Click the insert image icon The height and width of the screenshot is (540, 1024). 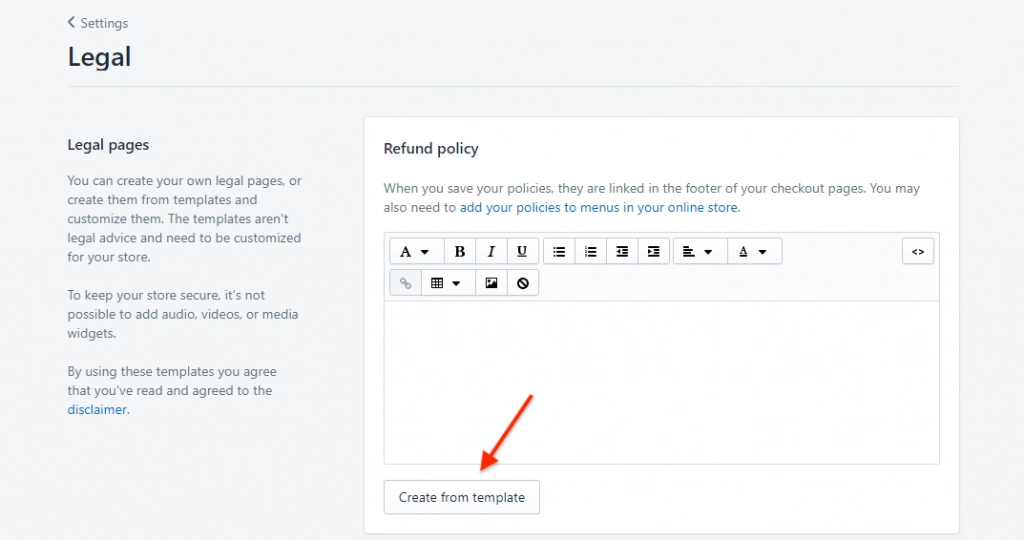(x=491, y=283)
